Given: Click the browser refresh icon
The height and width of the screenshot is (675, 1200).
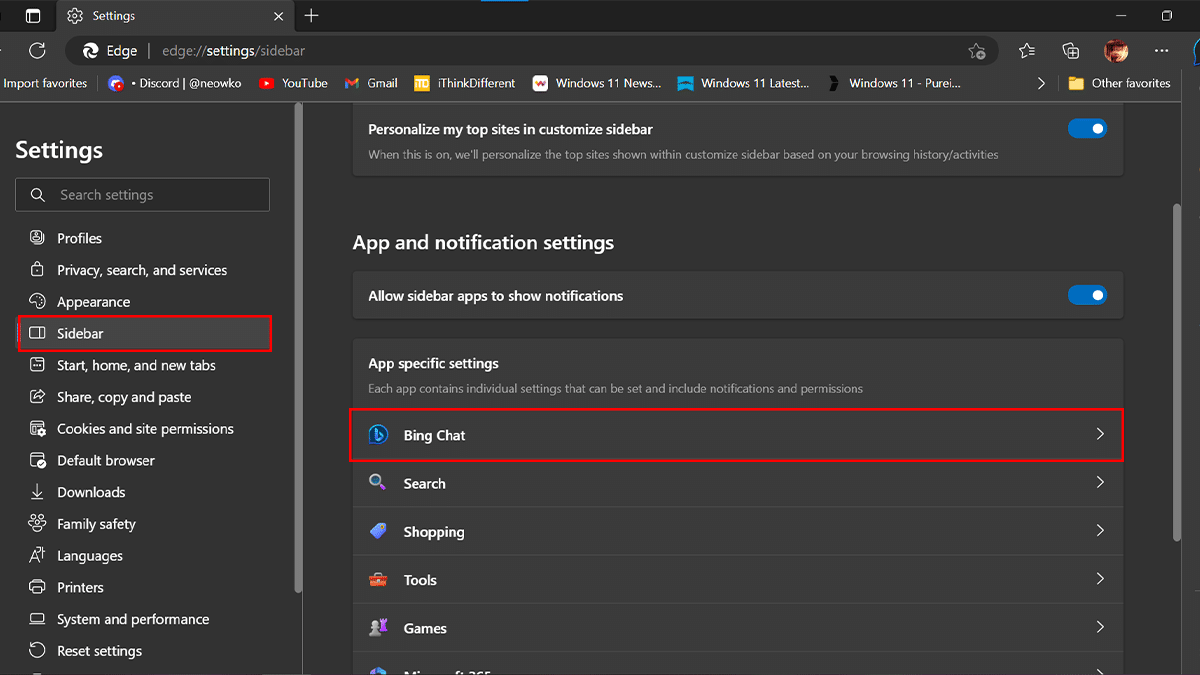Looking at the screenshot, I should (37, 51).
